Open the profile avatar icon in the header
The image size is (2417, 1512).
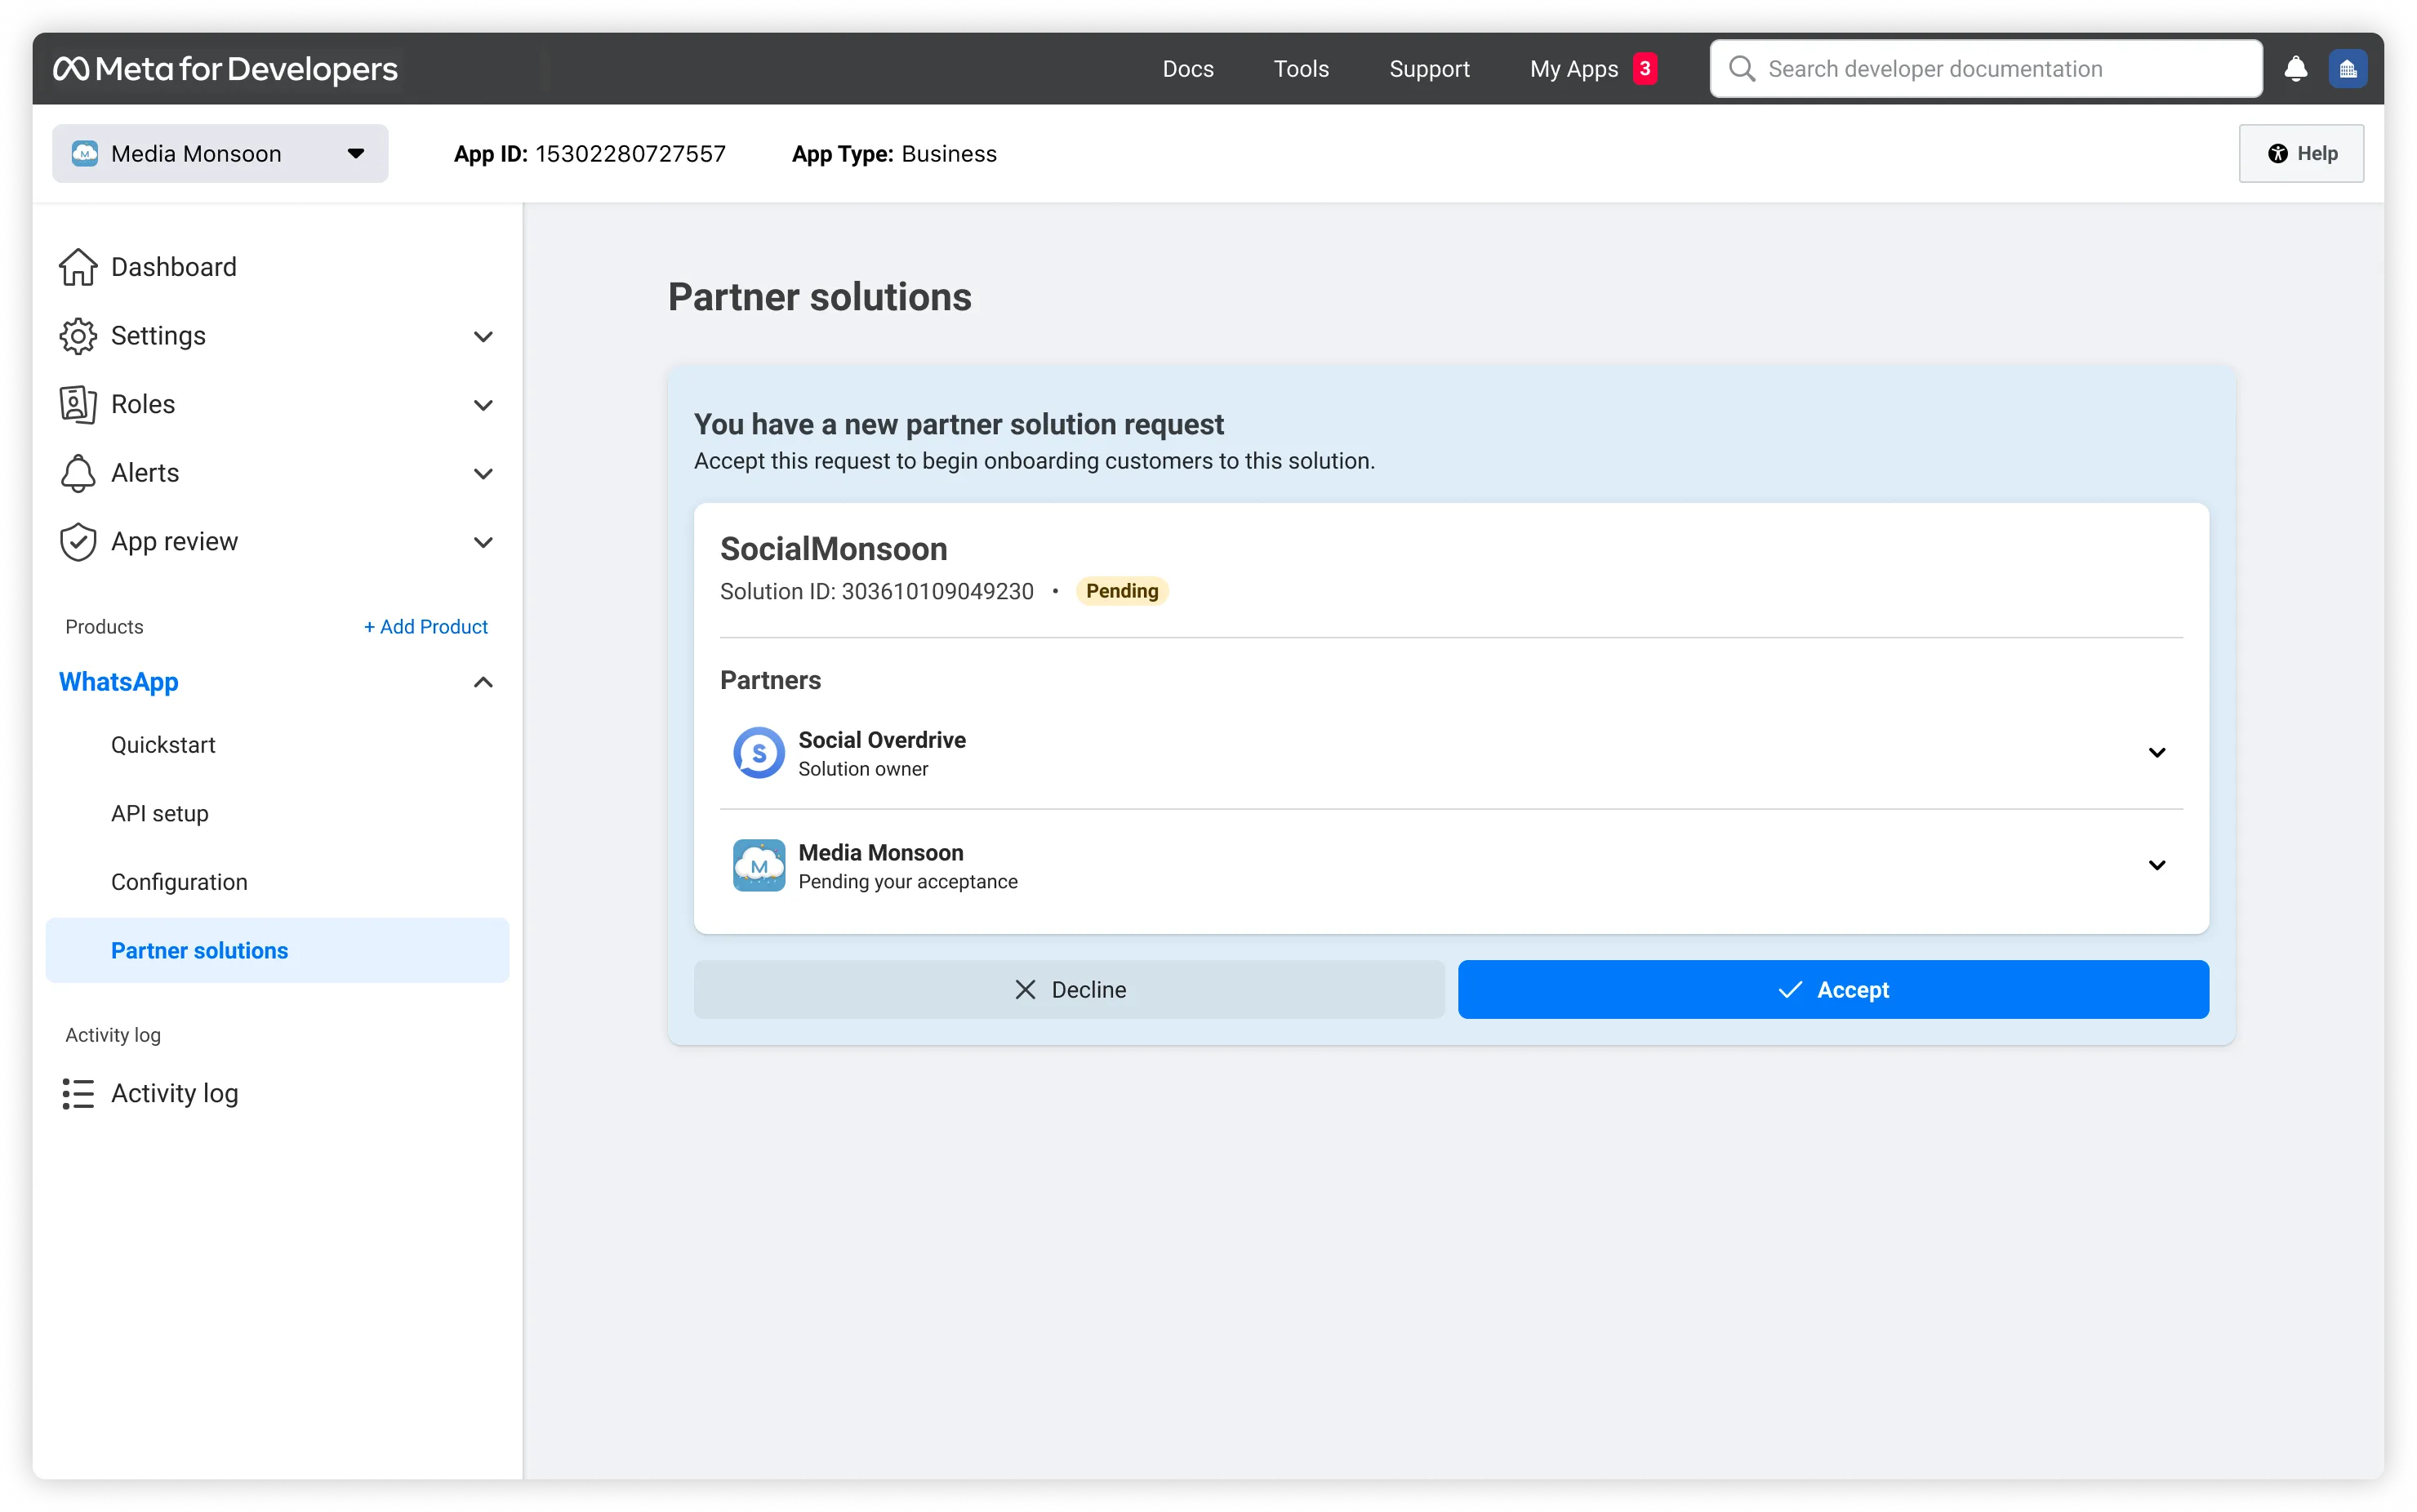pos(2347,68)
